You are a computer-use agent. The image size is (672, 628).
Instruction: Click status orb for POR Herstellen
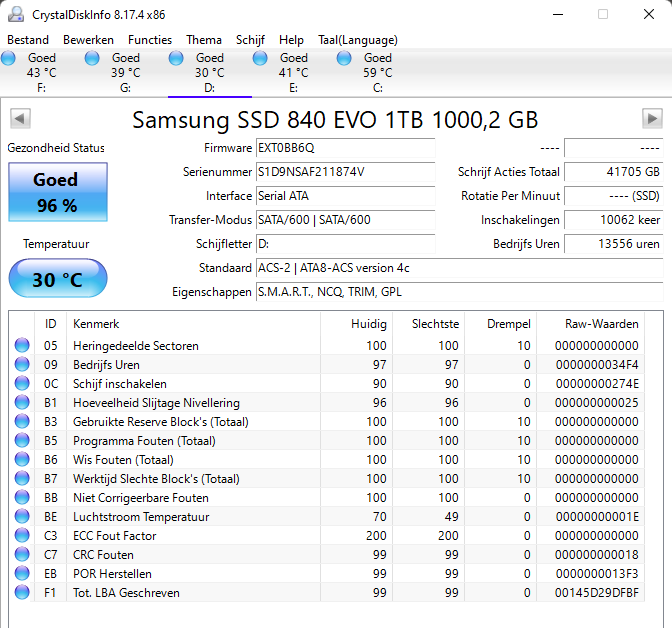point(22,574)
